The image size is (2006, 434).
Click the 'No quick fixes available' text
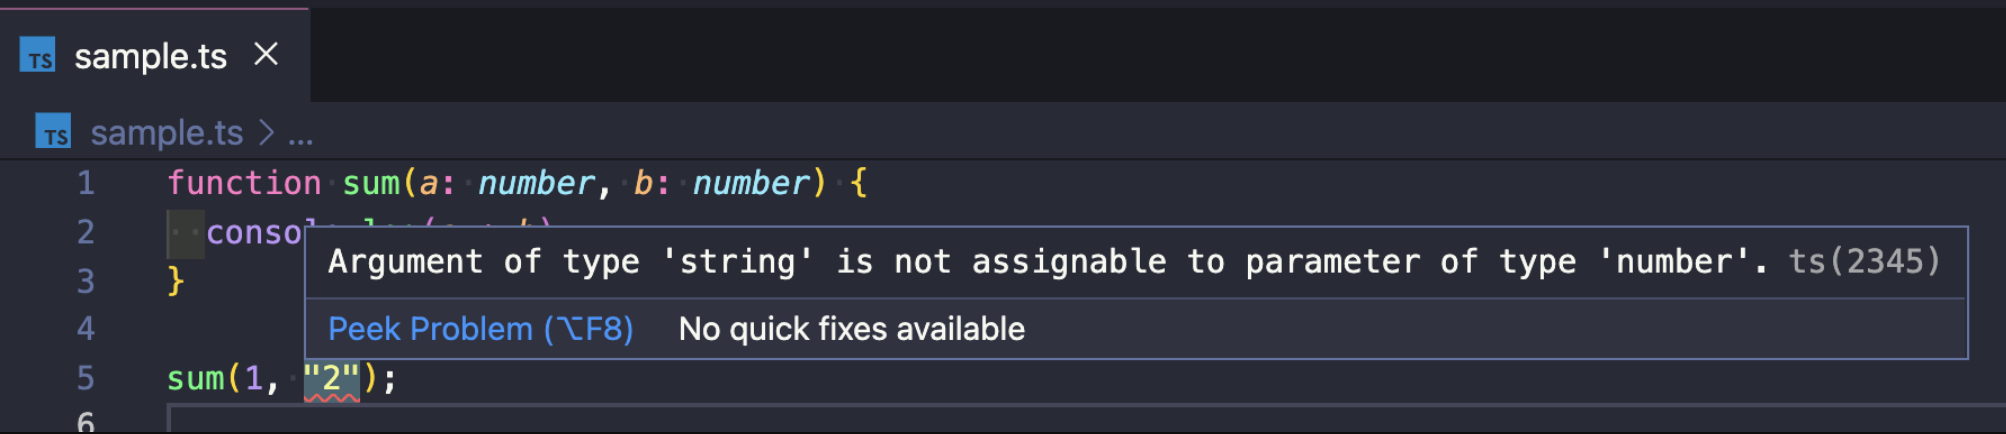(x=851, y=329)
